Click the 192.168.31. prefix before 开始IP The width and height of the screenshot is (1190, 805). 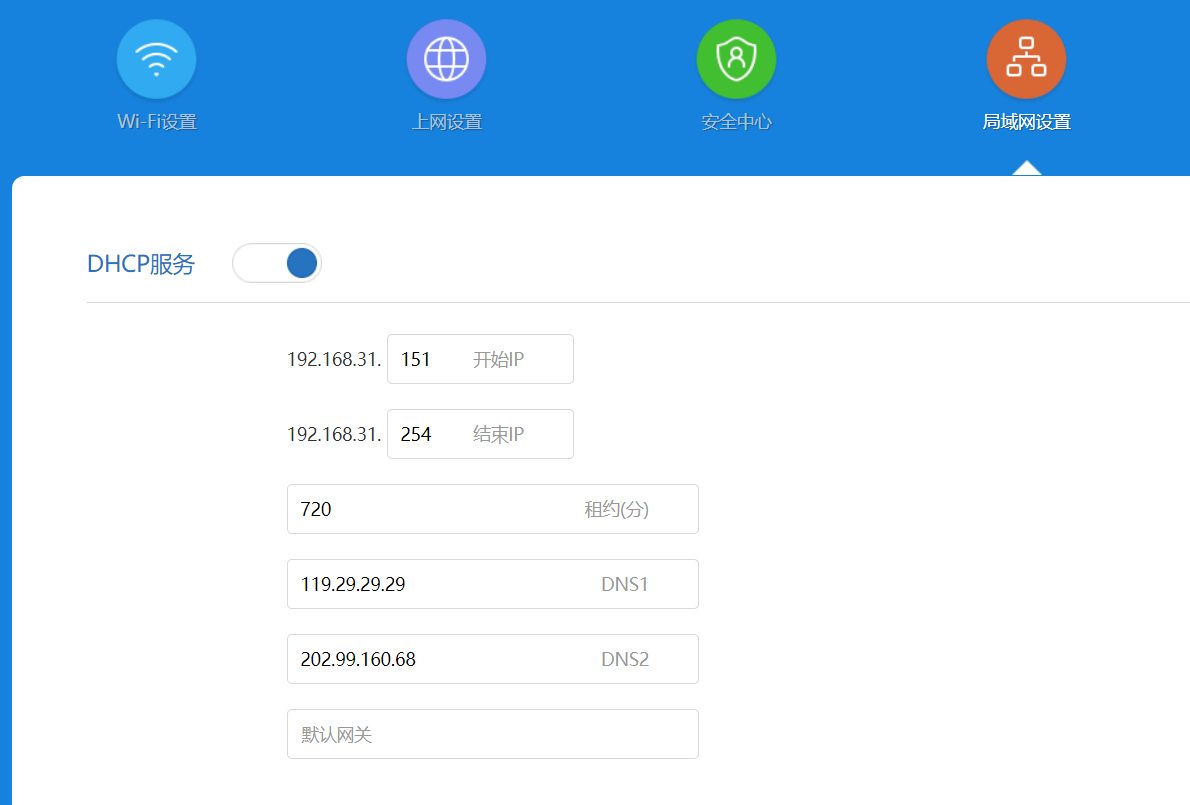pos(334,359)
